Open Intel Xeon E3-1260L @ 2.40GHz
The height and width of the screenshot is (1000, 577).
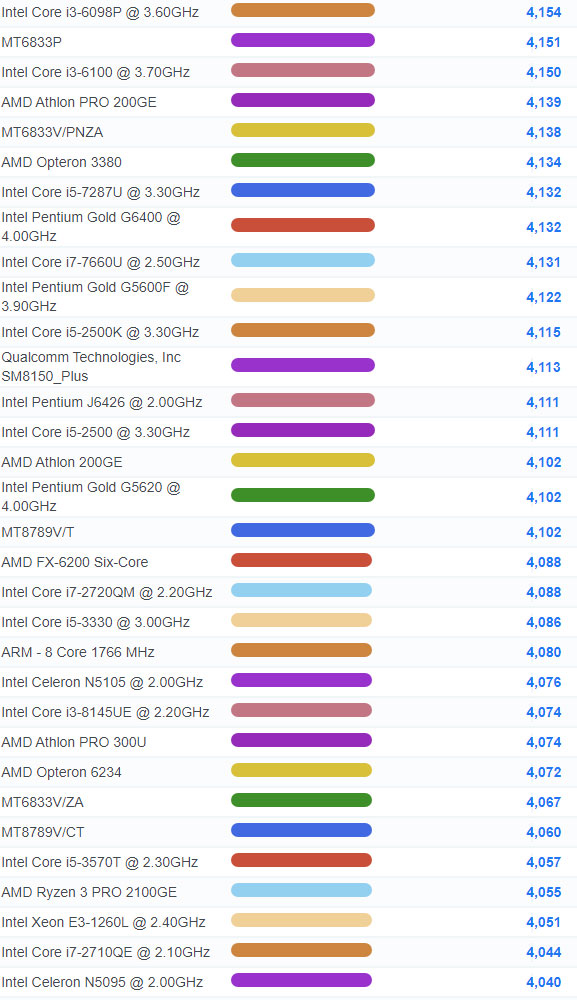(103, 922)
